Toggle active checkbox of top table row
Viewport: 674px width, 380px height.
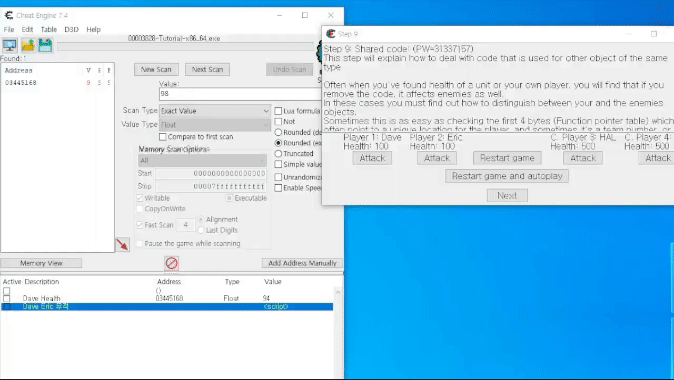(x=6, y=291)
